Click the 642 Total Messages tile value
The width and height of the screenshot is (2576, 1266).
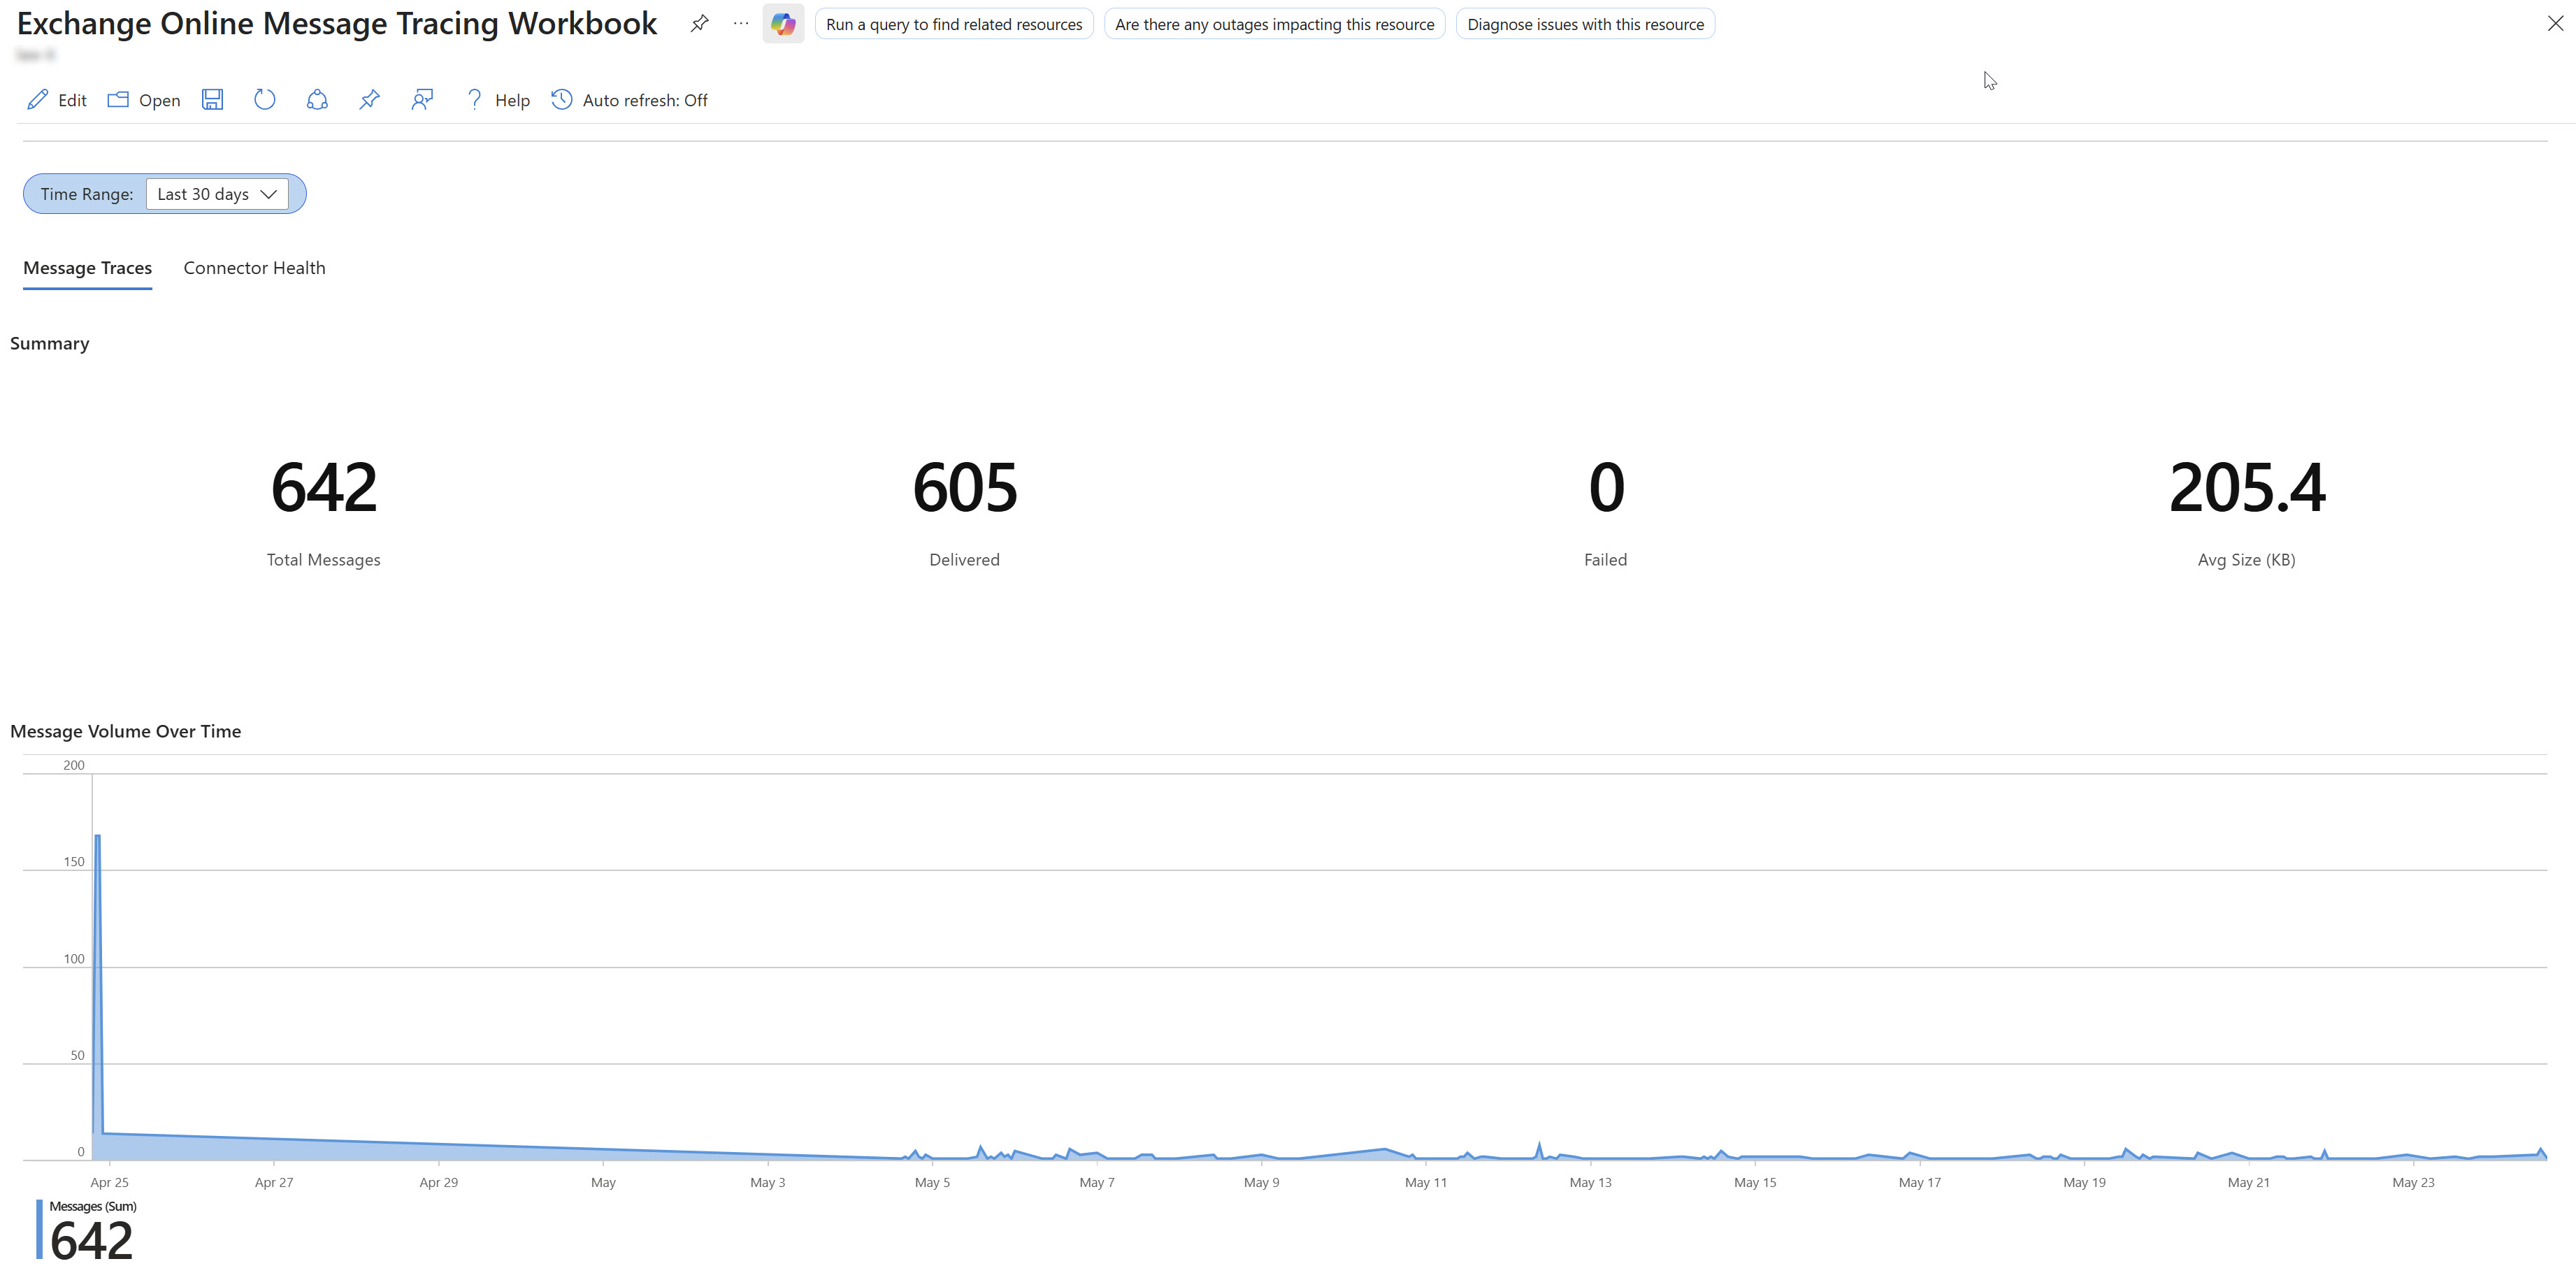tap(324, 488)
